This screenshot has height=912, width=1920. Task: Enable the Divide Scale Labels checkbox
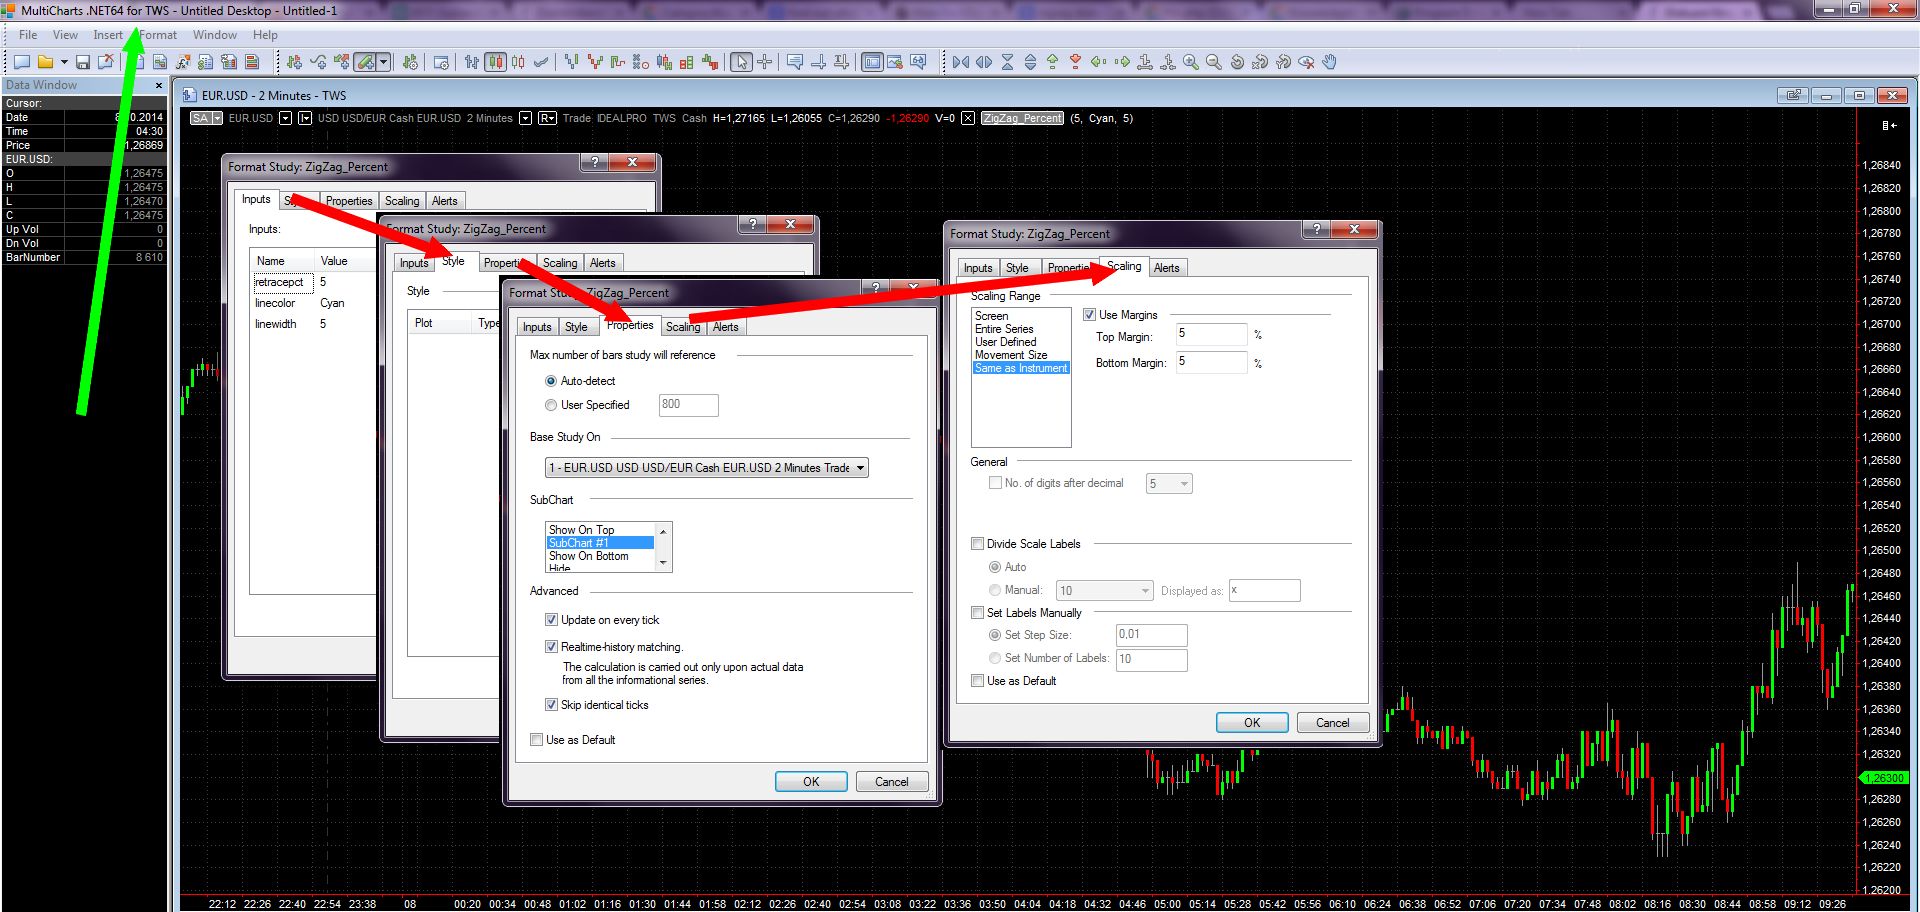(978, 544)
